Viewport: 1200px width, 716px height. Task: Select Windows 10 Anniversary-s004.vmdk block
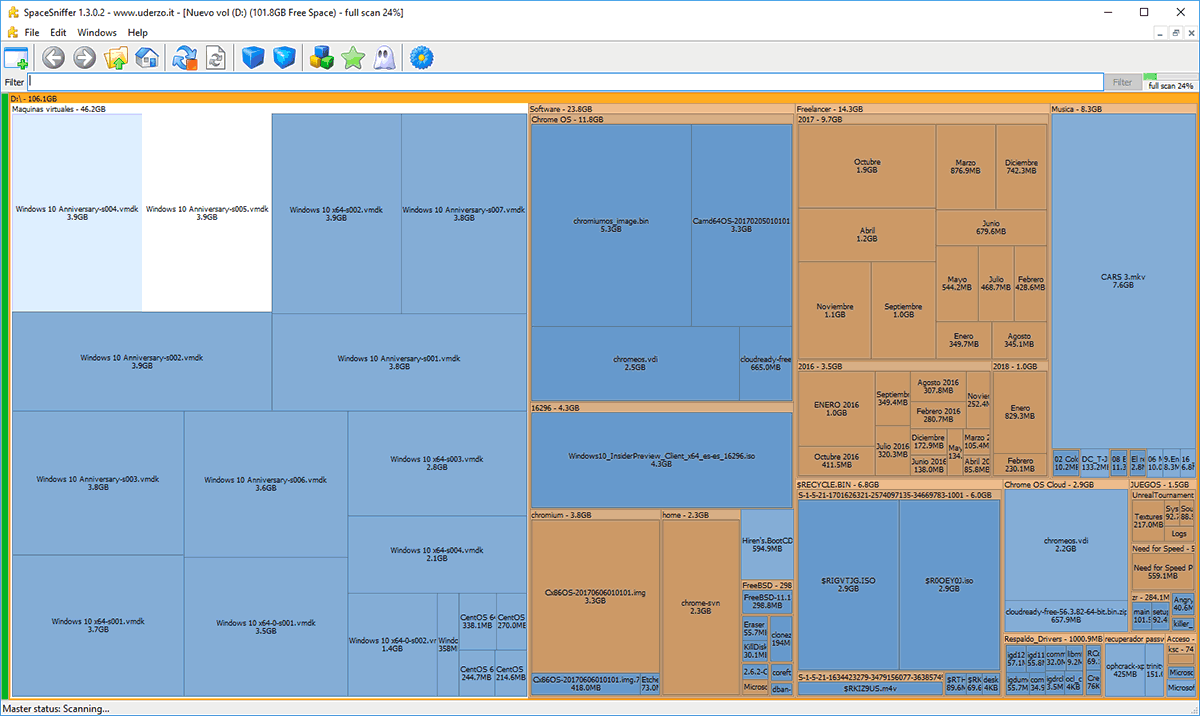[x=77, y=213]
